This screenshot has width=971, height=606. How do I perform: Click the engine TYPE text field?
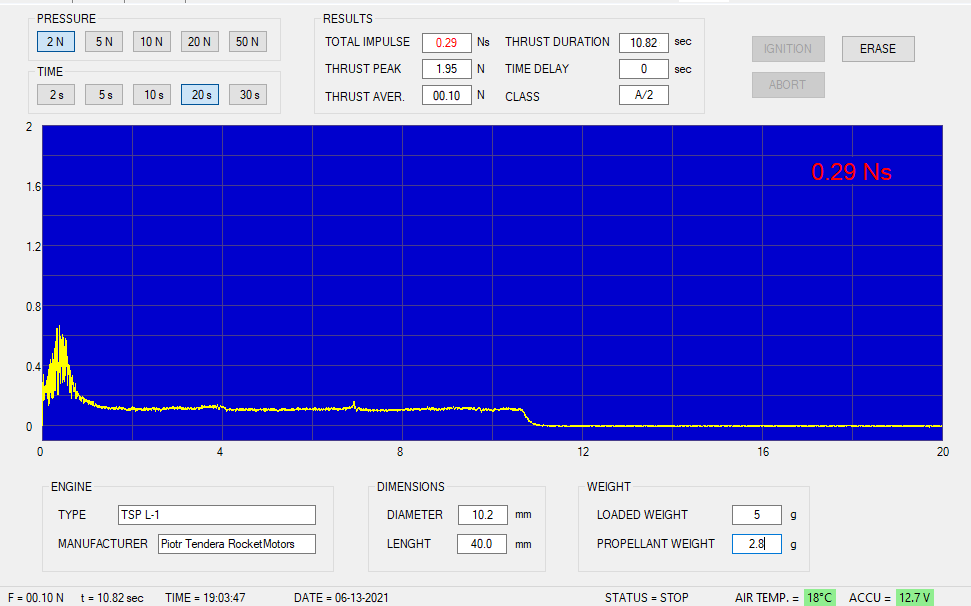click(217, 515)
